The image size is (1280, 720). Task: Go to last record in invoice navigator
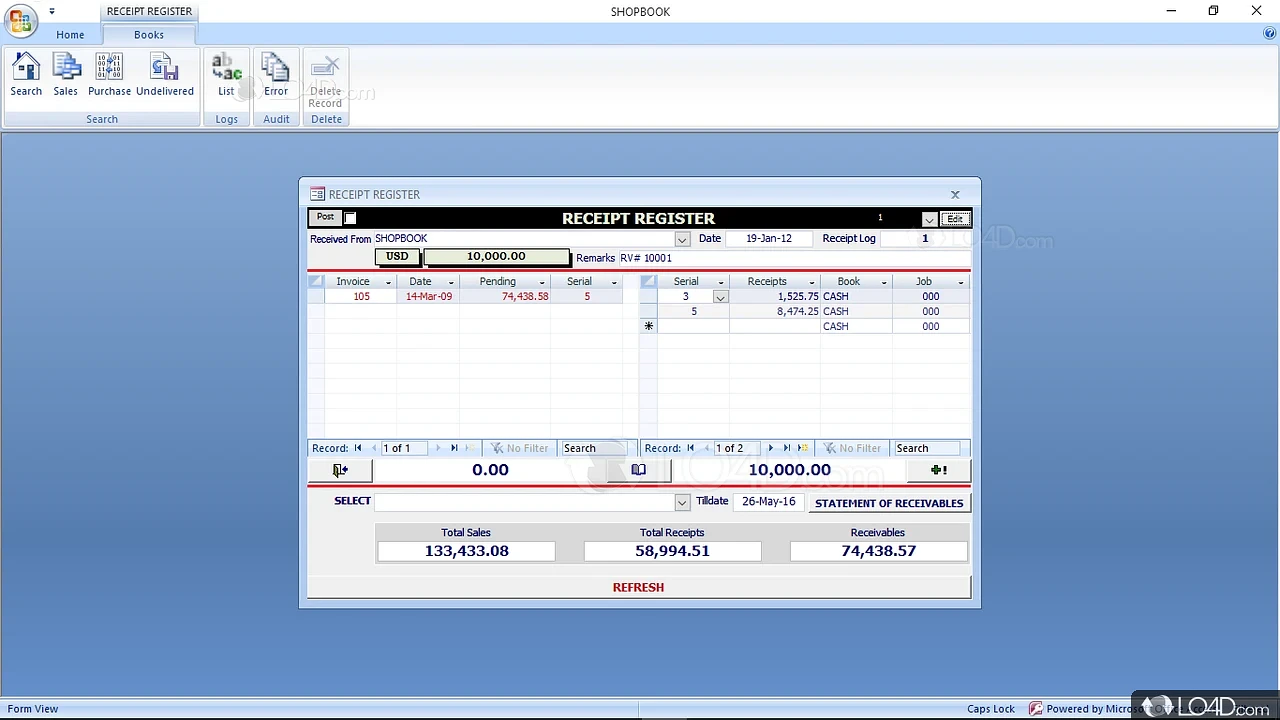(454, 448)
